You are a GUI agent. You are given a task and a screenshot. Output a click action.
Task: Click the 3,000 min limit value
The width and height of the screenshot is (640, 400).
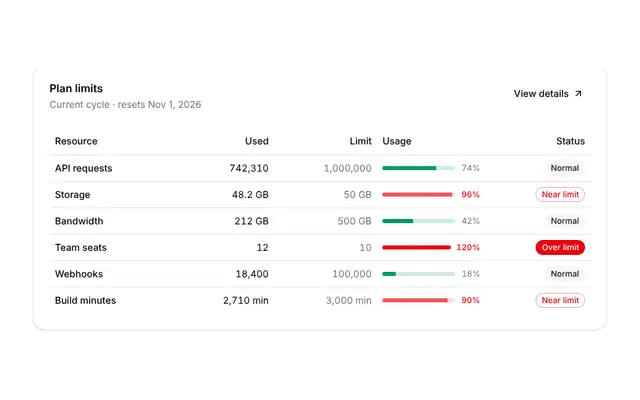[x=349, y=300]
